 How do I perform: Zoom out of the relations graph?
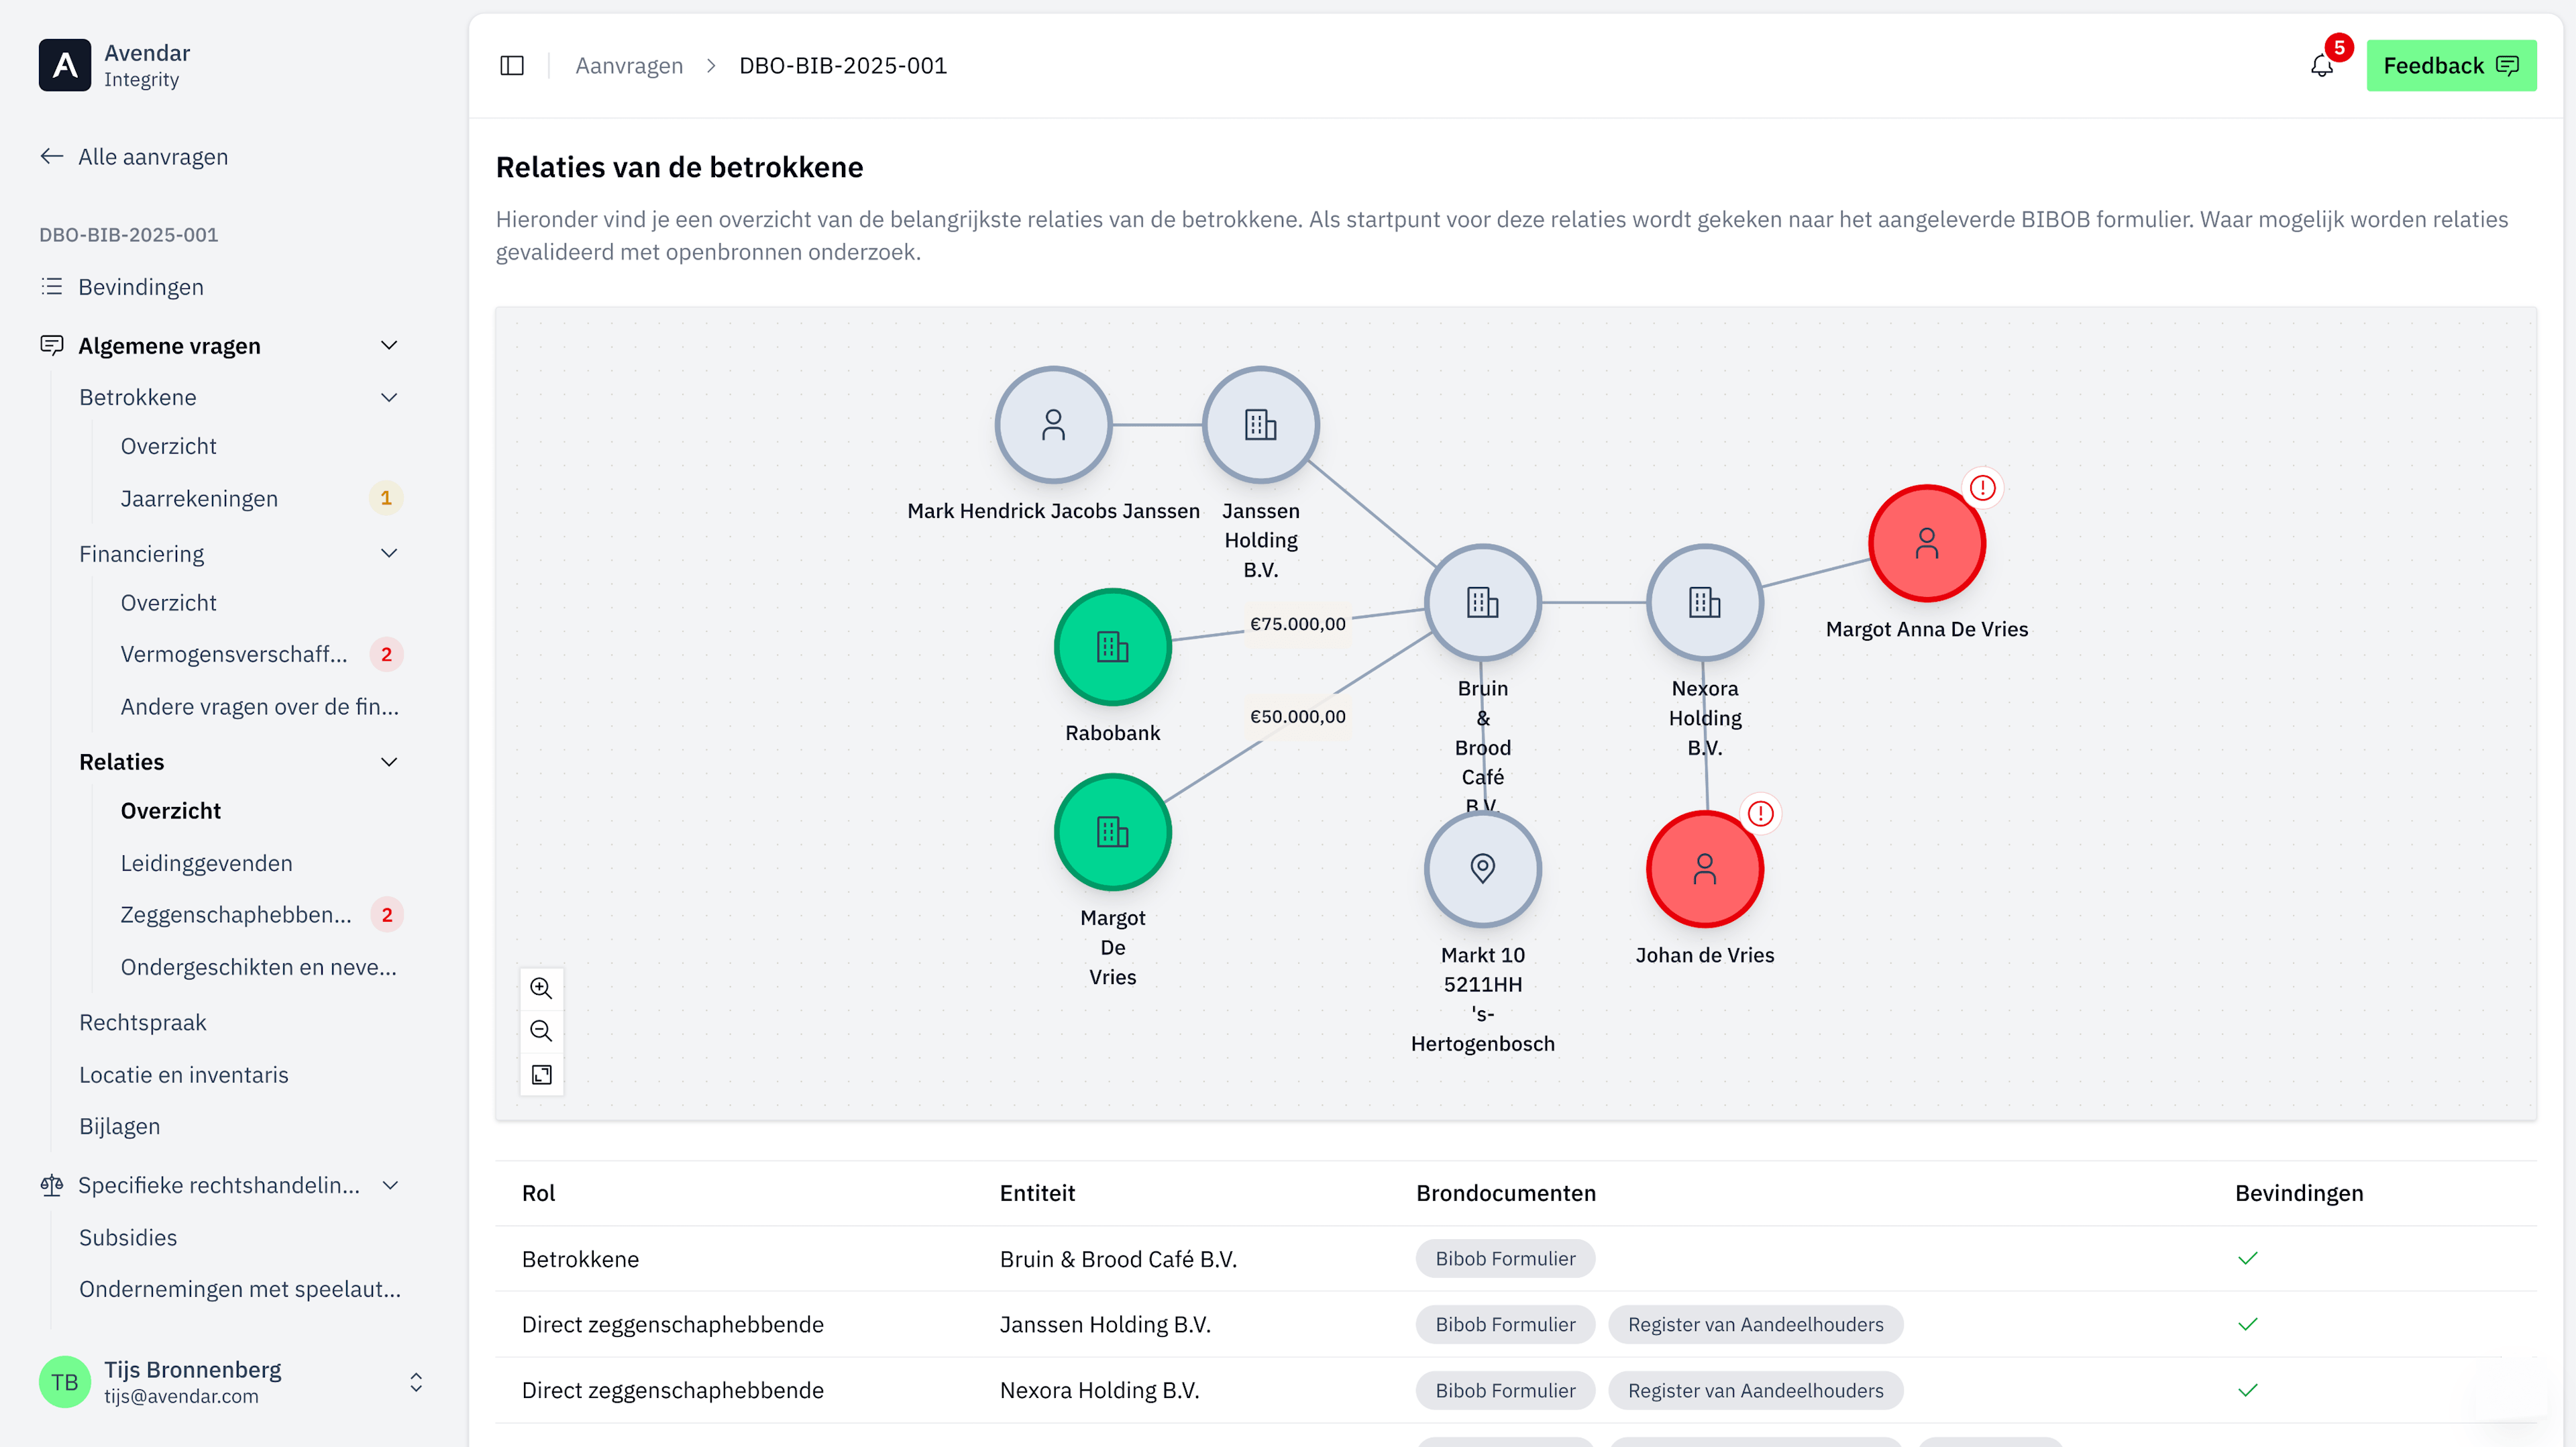pyautogui.click(x=541, y=1031)
